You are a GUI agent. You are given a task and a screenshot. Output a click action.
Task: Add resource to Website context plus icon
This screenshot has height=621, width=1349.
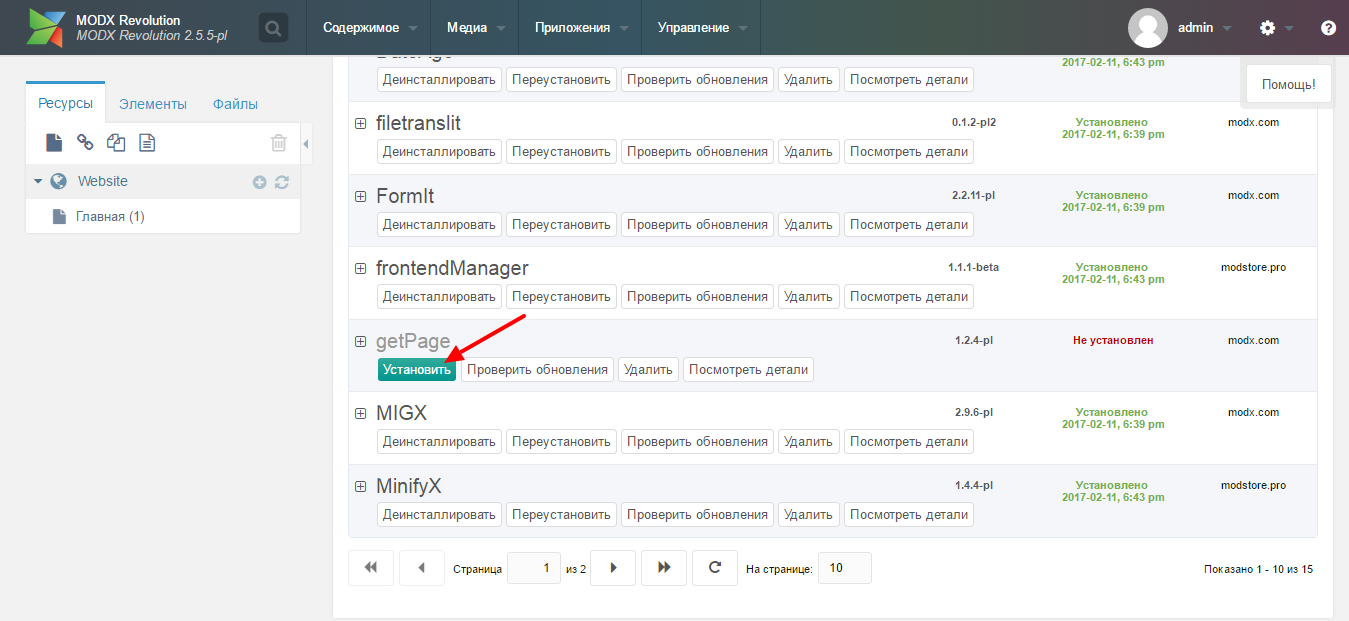260,182
